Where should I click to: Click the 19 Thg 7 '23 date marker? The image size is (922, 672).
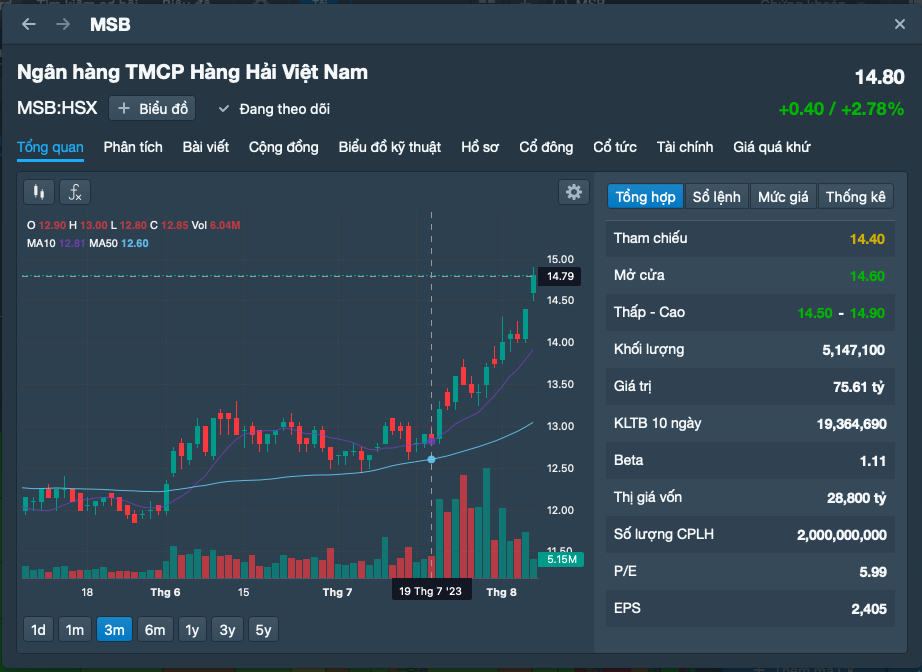point(431,591)
